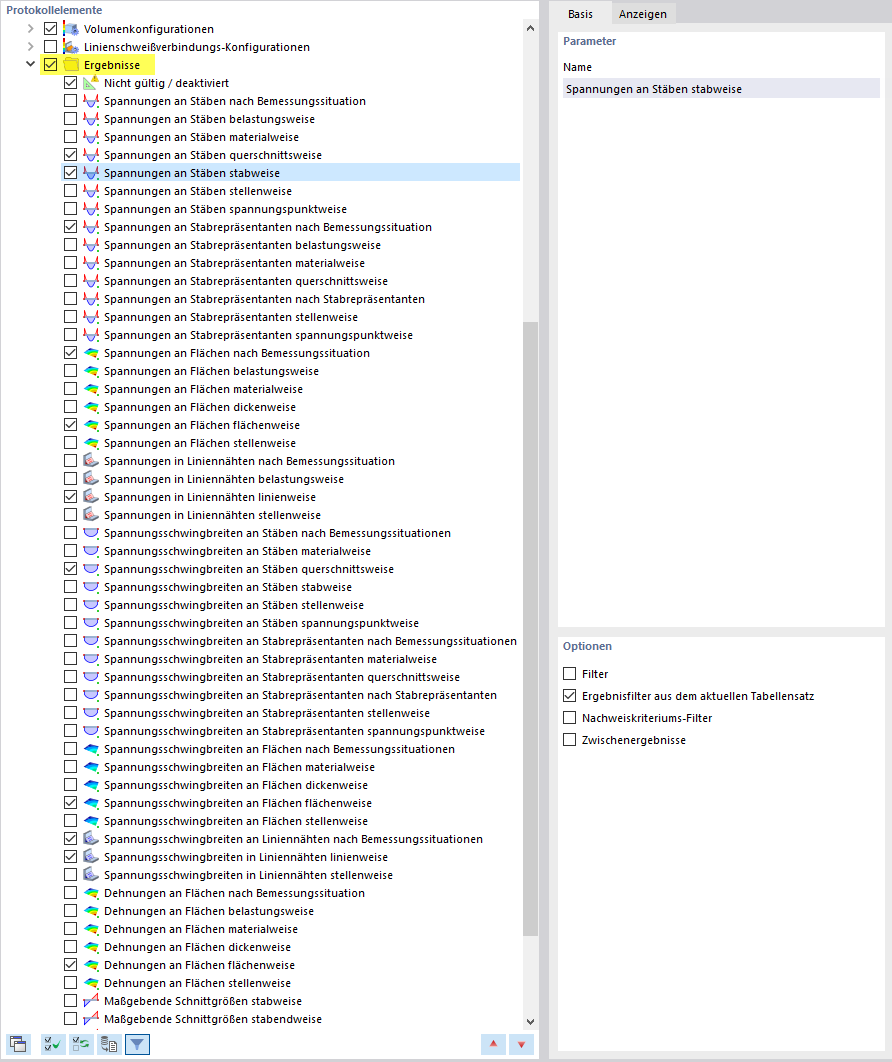The width and height of the screenshot is (892, 1062).
Task: Select 'Spannungen an Stabrepräsentanten spannungspunktweise' row
Action: click(x=258, y=335)
